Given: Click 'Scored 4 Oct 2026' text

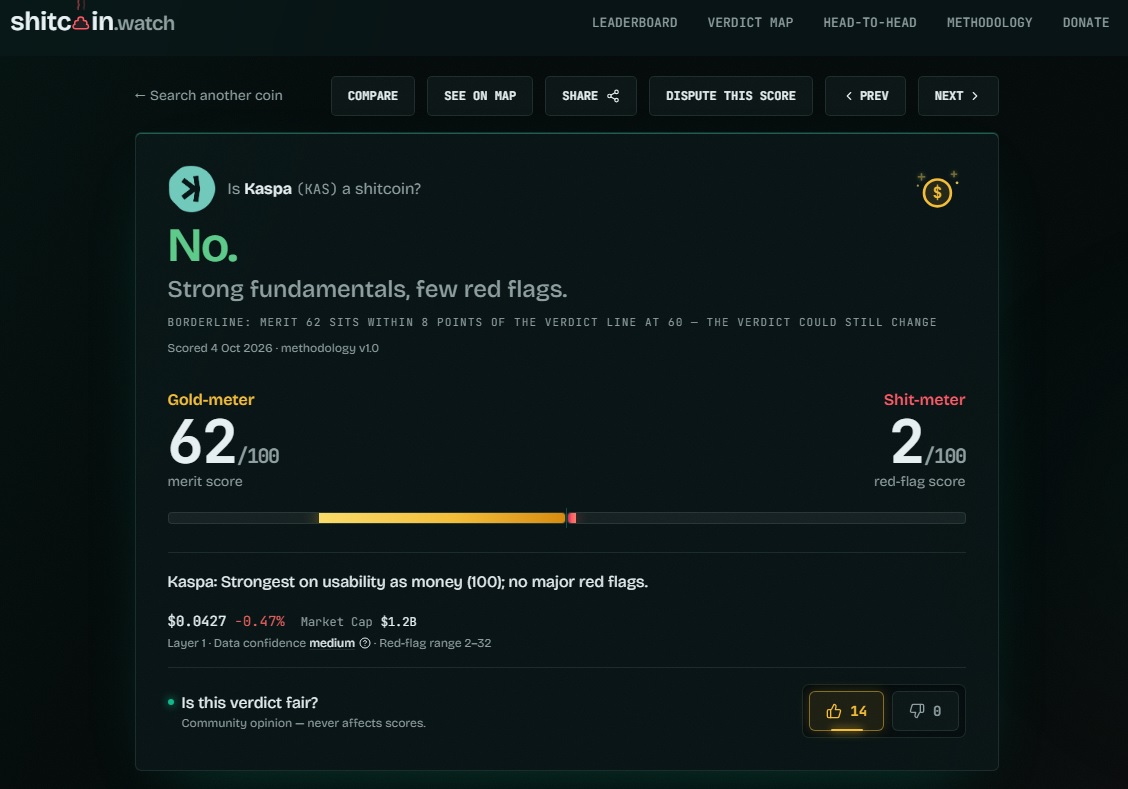Looking at the screenshot, I should pos(219,348).
